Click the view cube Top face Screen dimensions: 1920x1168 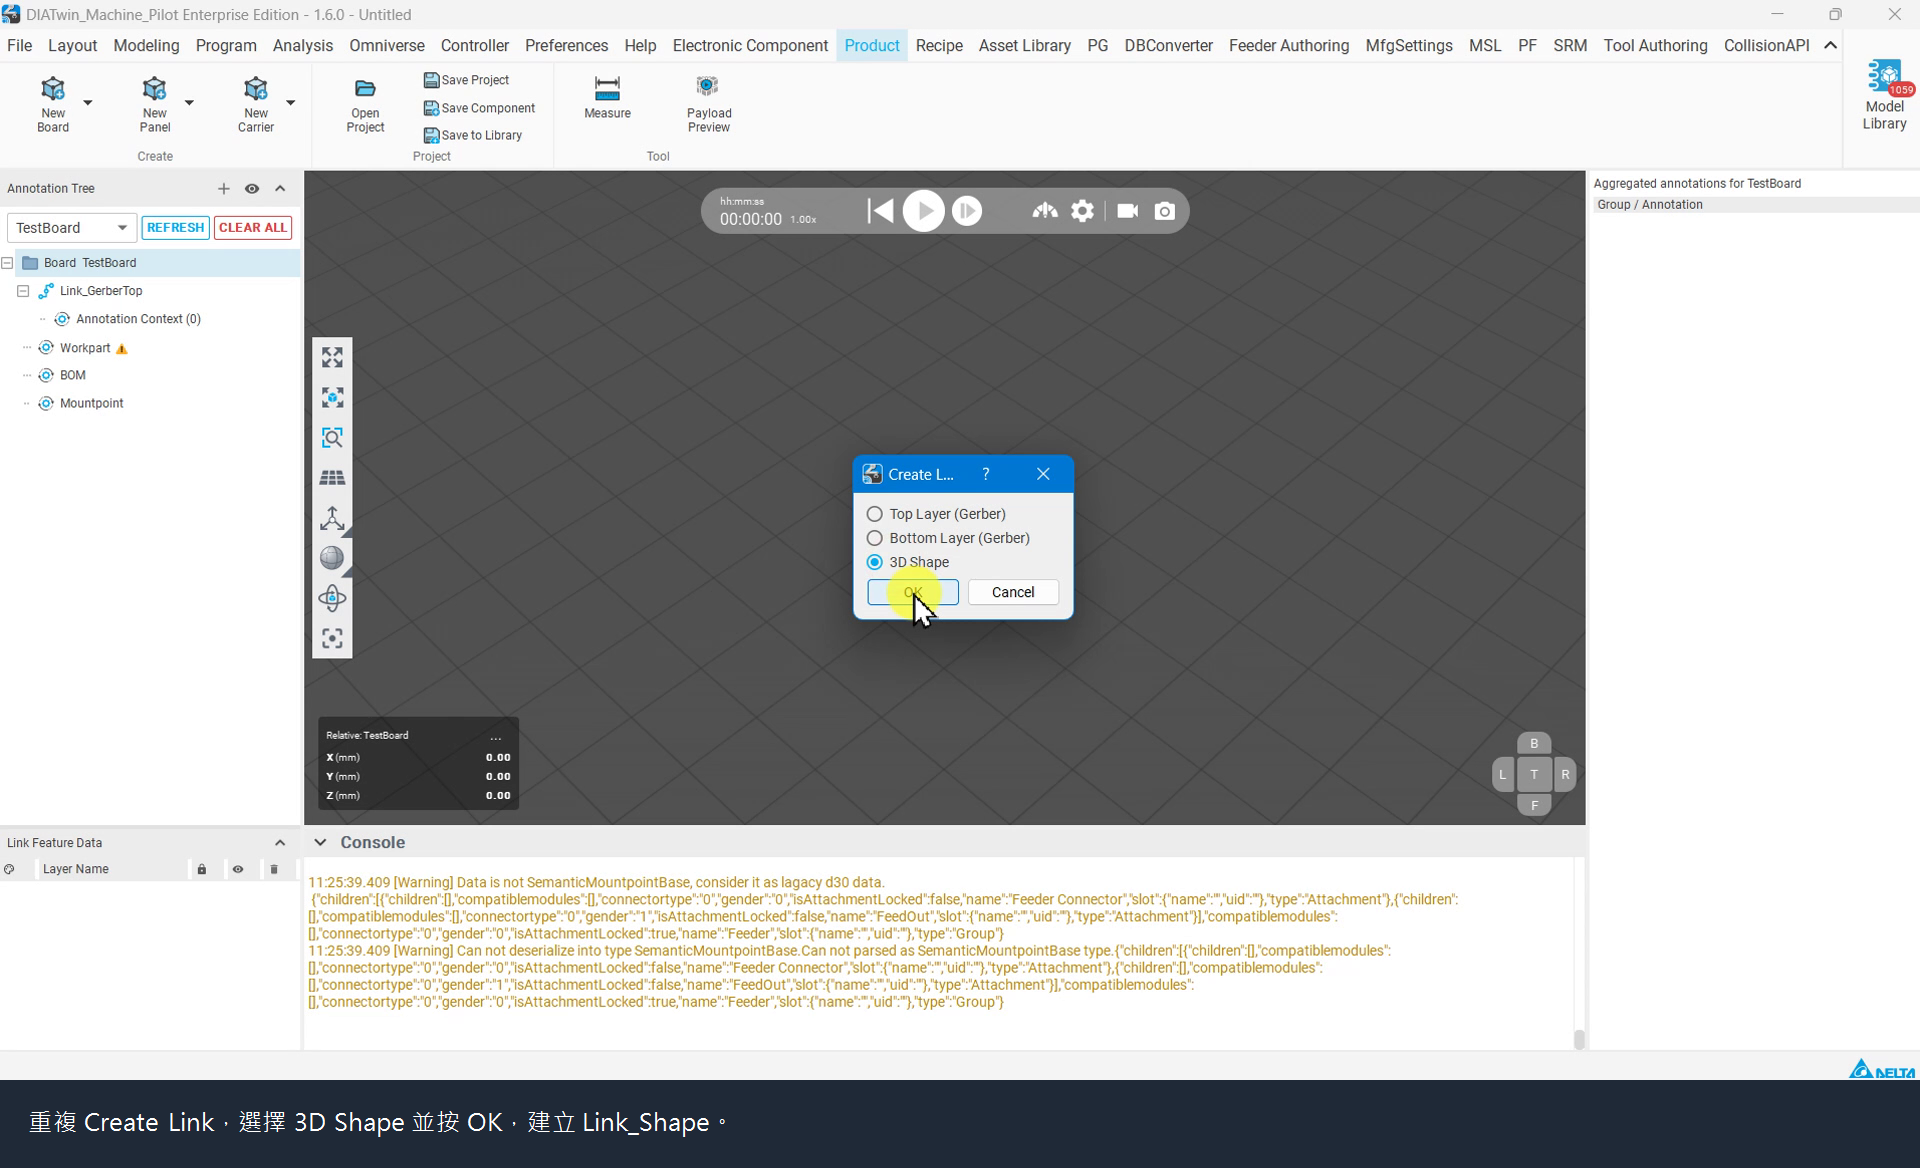click(1534, 774)
